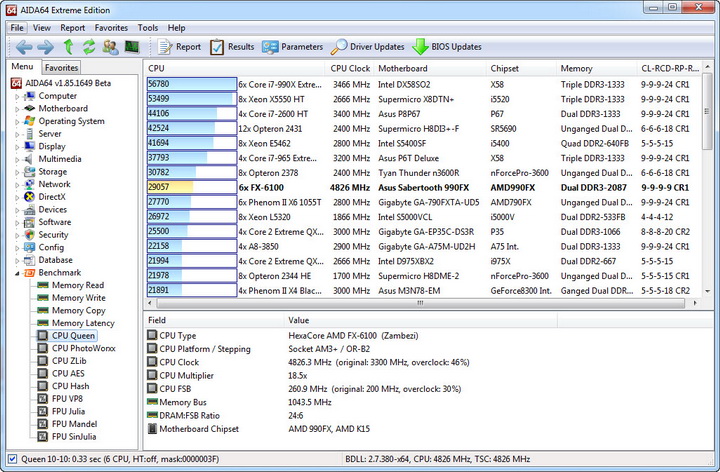Expand the DirectX tree node
Image resolution: width=720 pixels, height=472 pixels.
coord(17,197)
